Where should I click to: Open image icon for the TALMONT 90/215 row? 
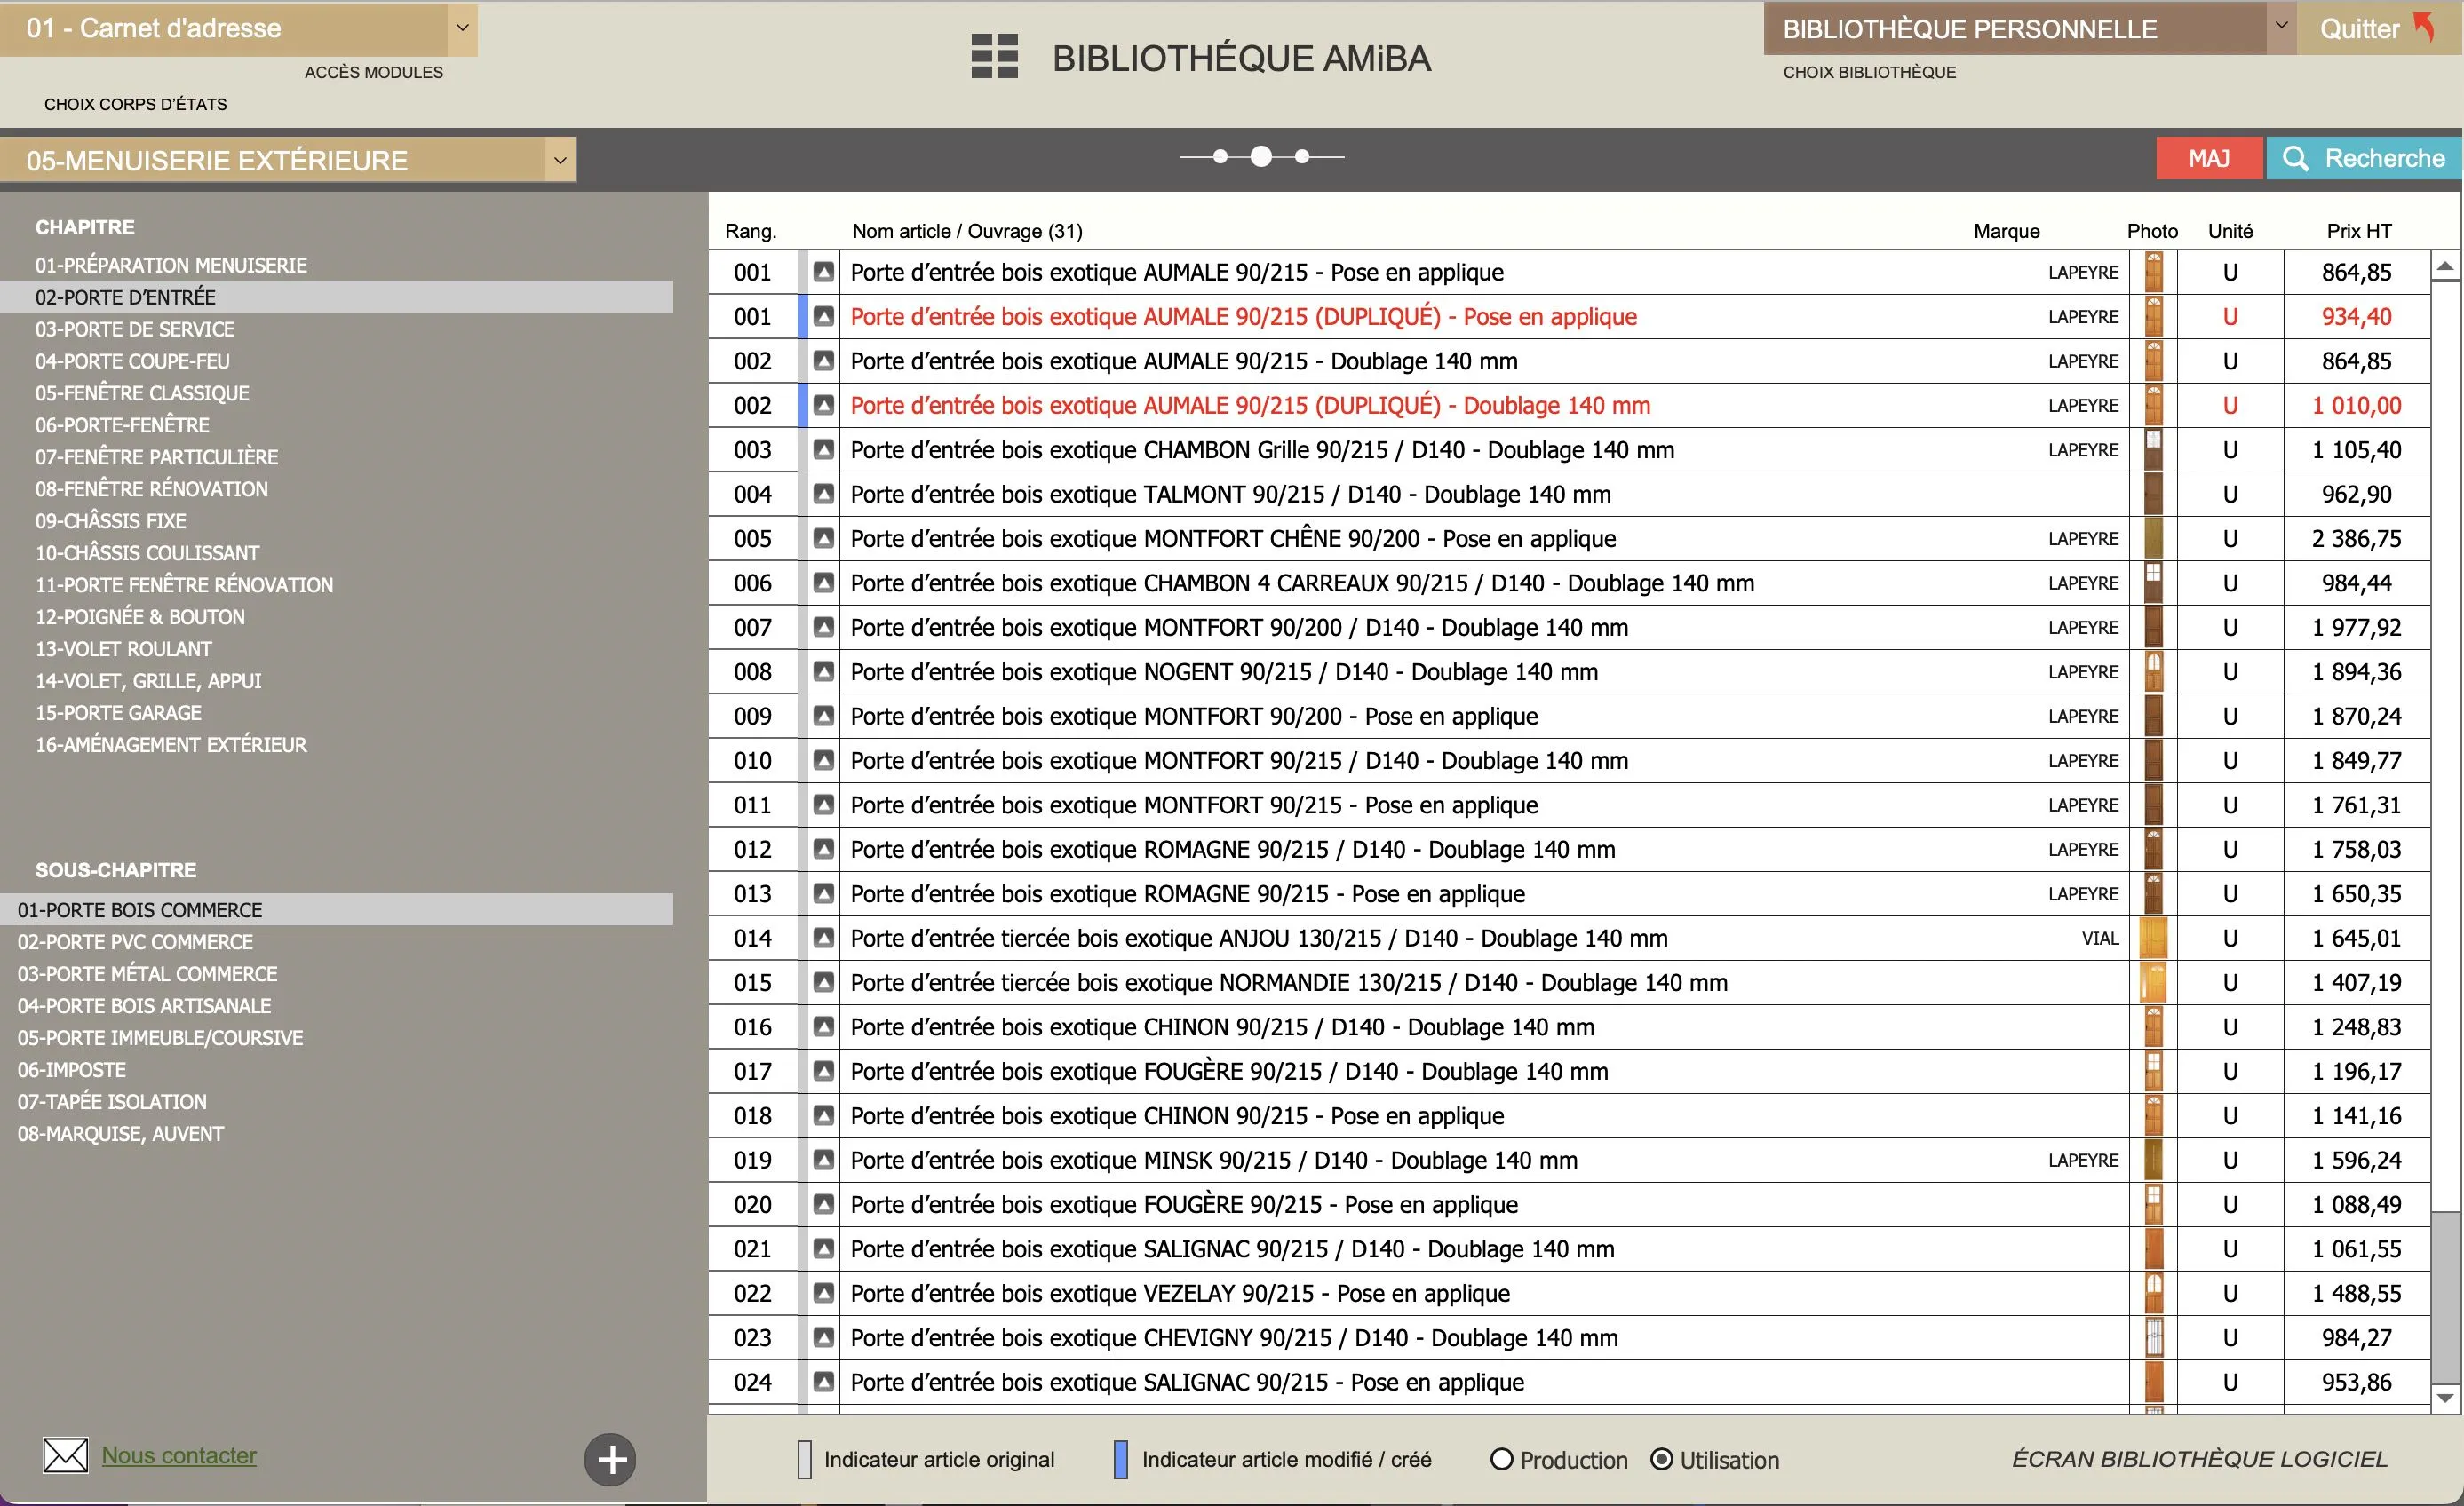click(823, 494)
